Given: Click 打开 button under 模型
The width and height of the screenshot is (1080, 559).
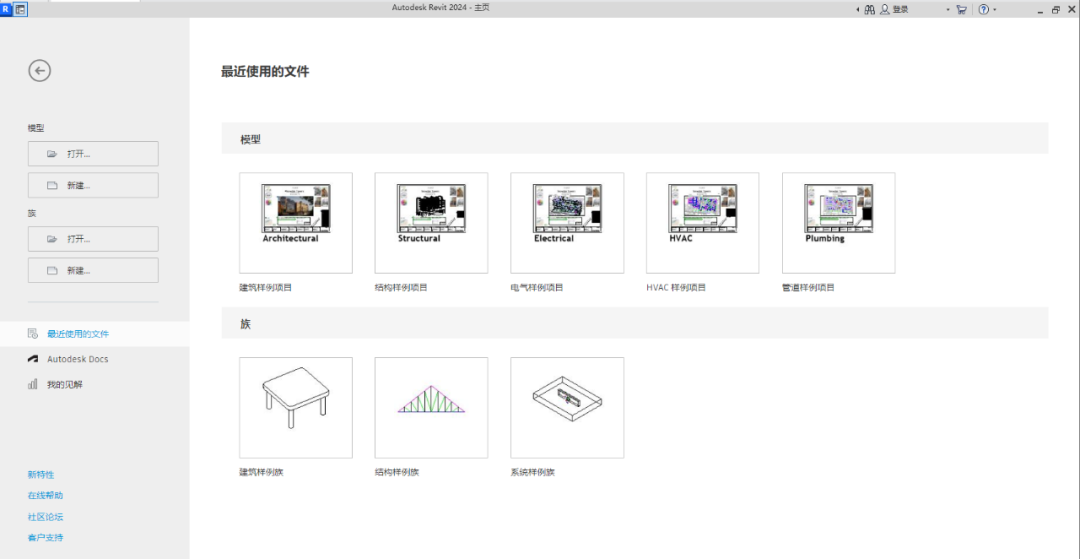Looking at the screenshot, I should coord(93,154).
